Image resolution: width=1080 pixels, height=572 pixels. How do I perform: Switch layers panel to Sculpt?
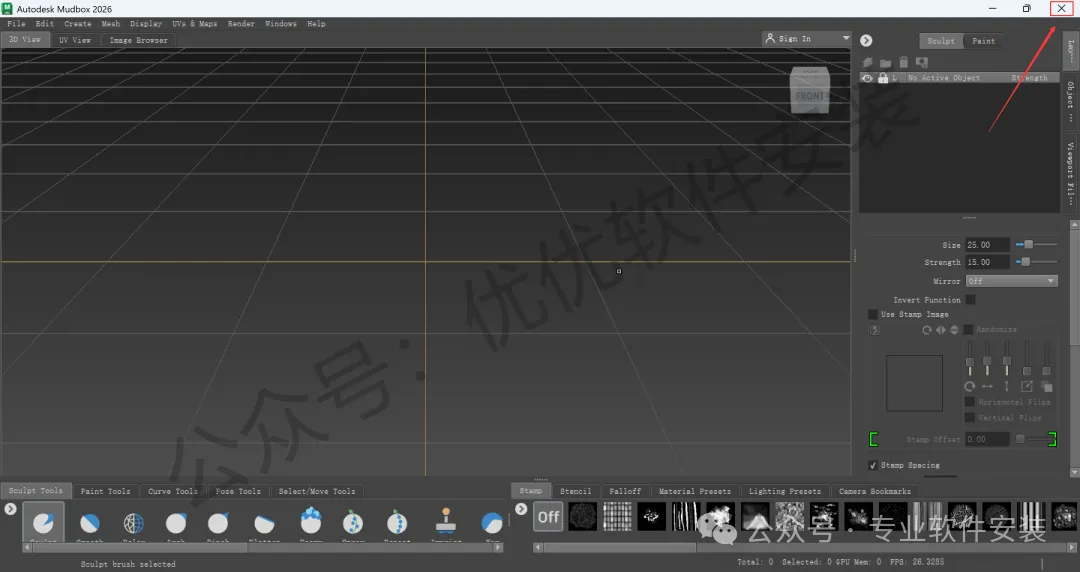point(941,41)
